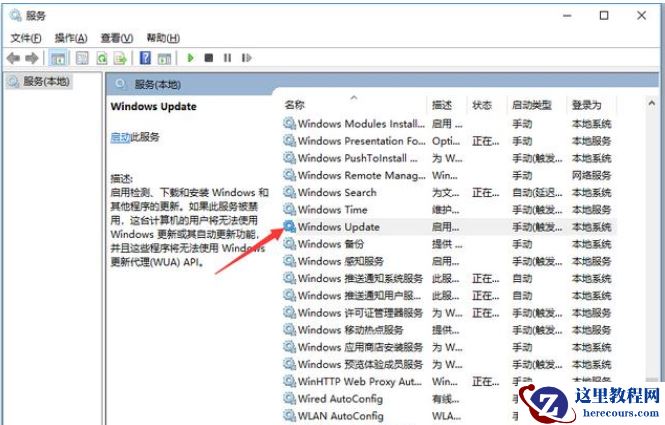The height and width of the screenshot is (425, 665).
Task: Click the scrollbar up arrow in services list
Action: (x=652, y=103)
